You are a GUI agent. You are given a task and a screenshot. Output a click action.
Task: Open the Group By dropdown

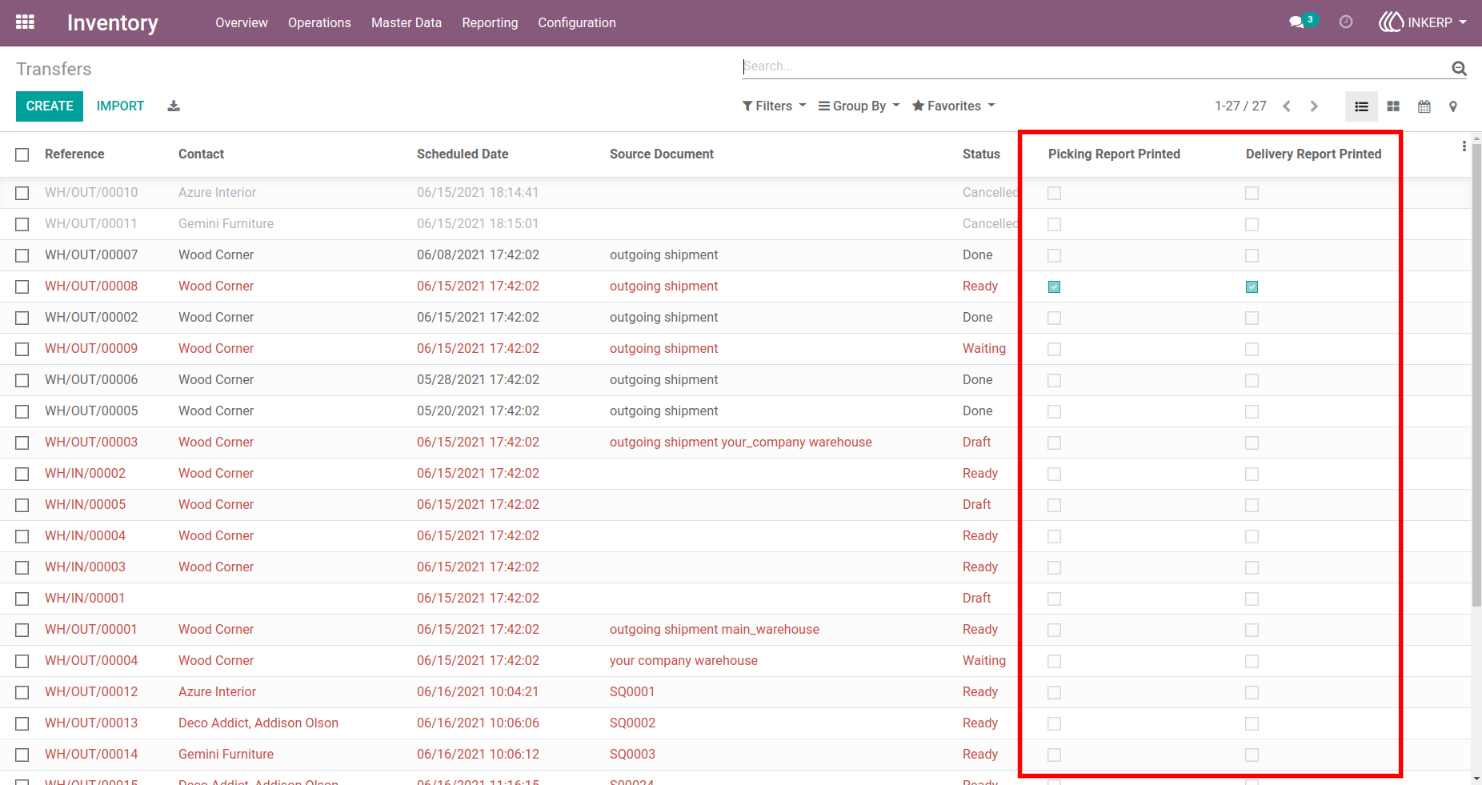(859, 106)
